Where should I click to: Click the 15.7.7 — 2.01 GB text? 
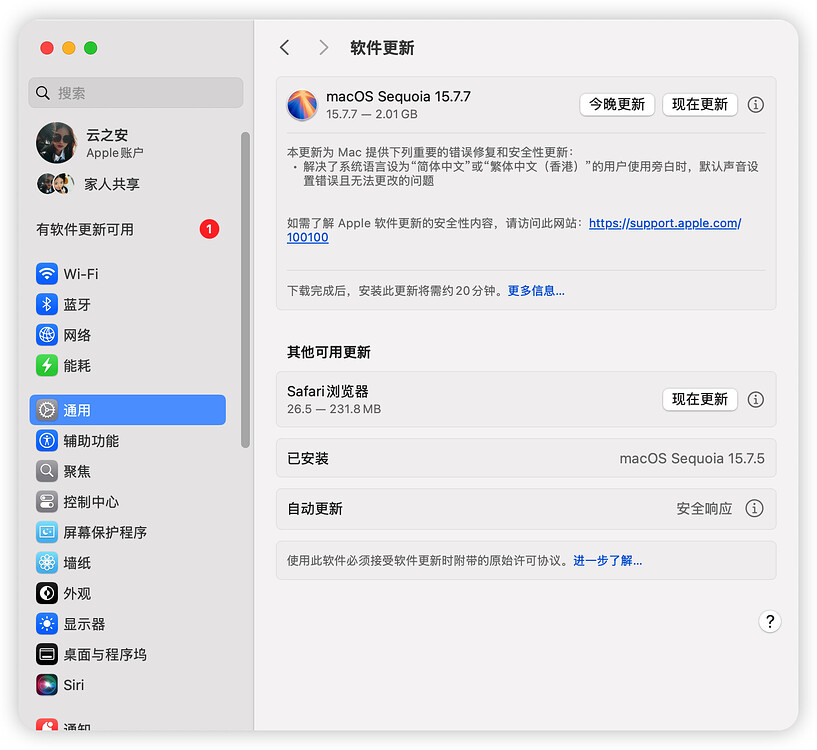372,114
